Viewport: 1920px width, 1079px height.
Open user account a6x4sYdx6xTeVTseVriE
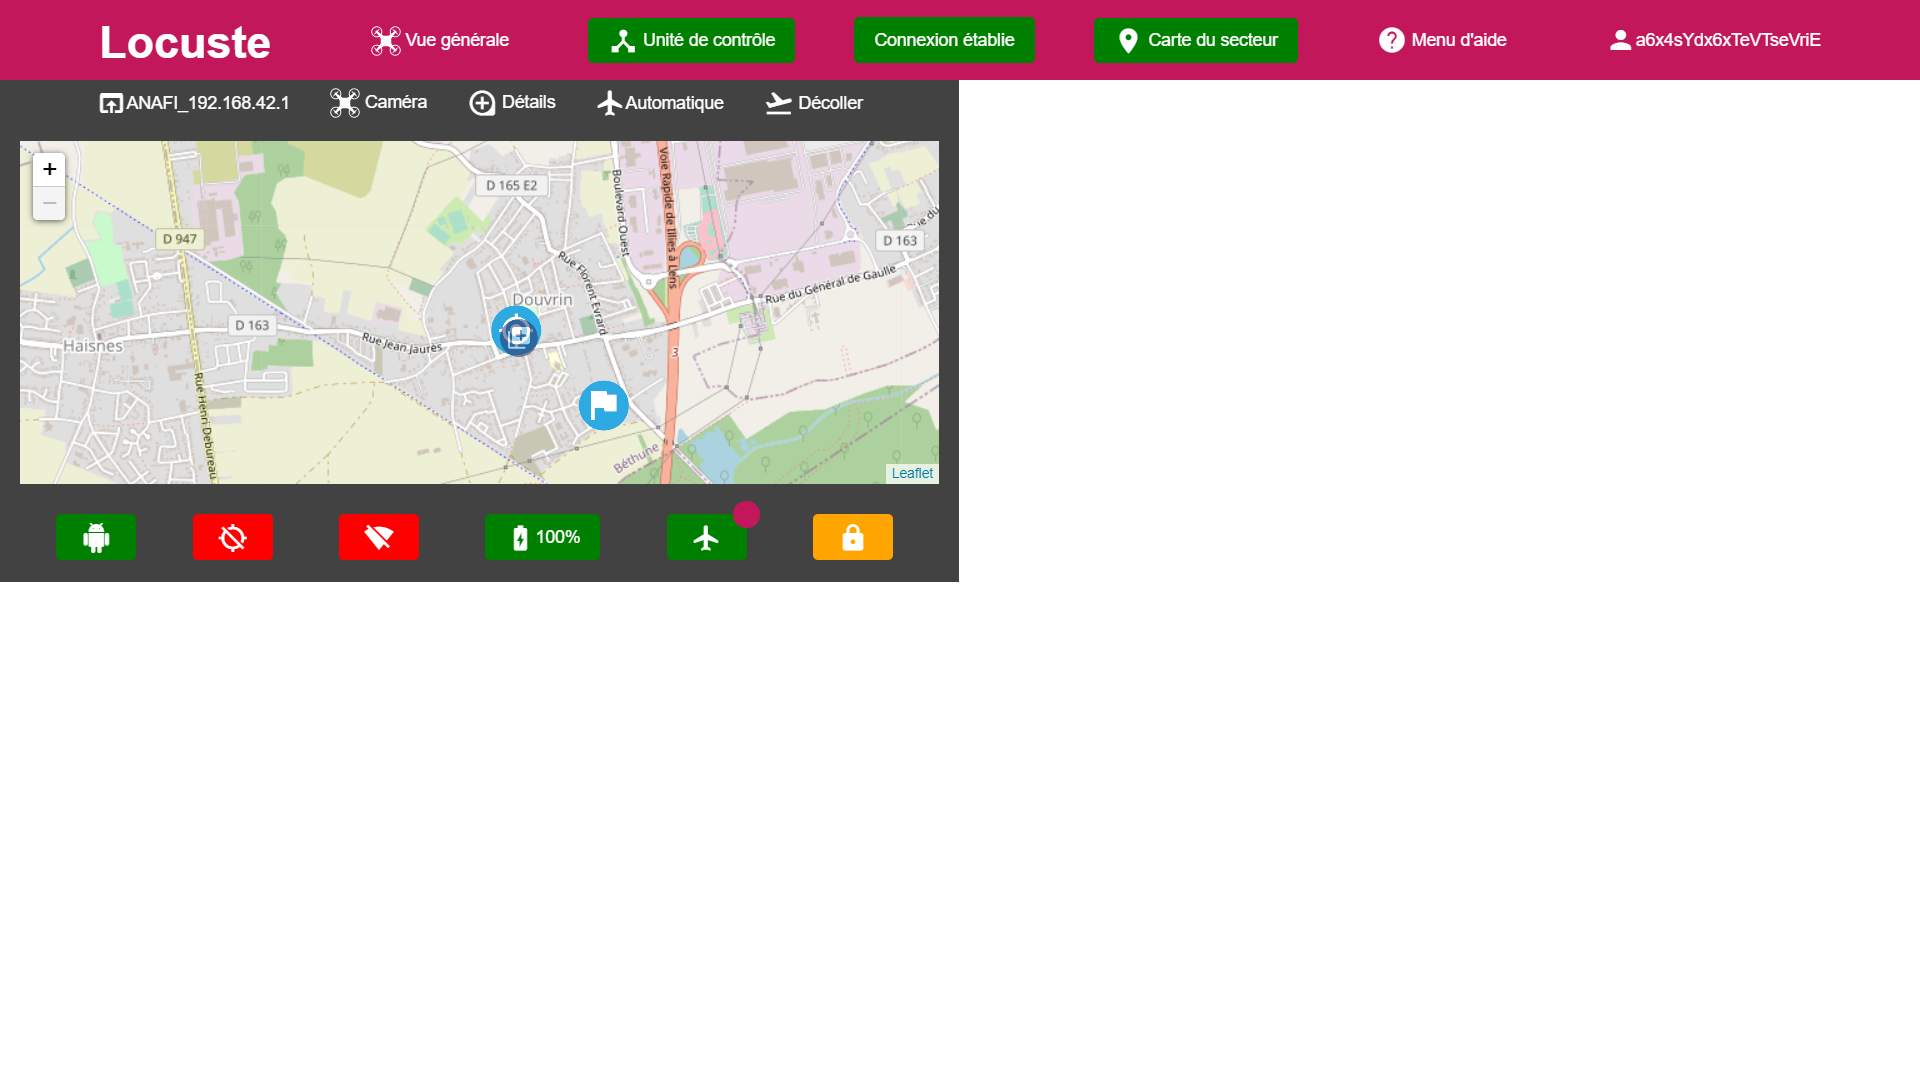click(1715, 40)
